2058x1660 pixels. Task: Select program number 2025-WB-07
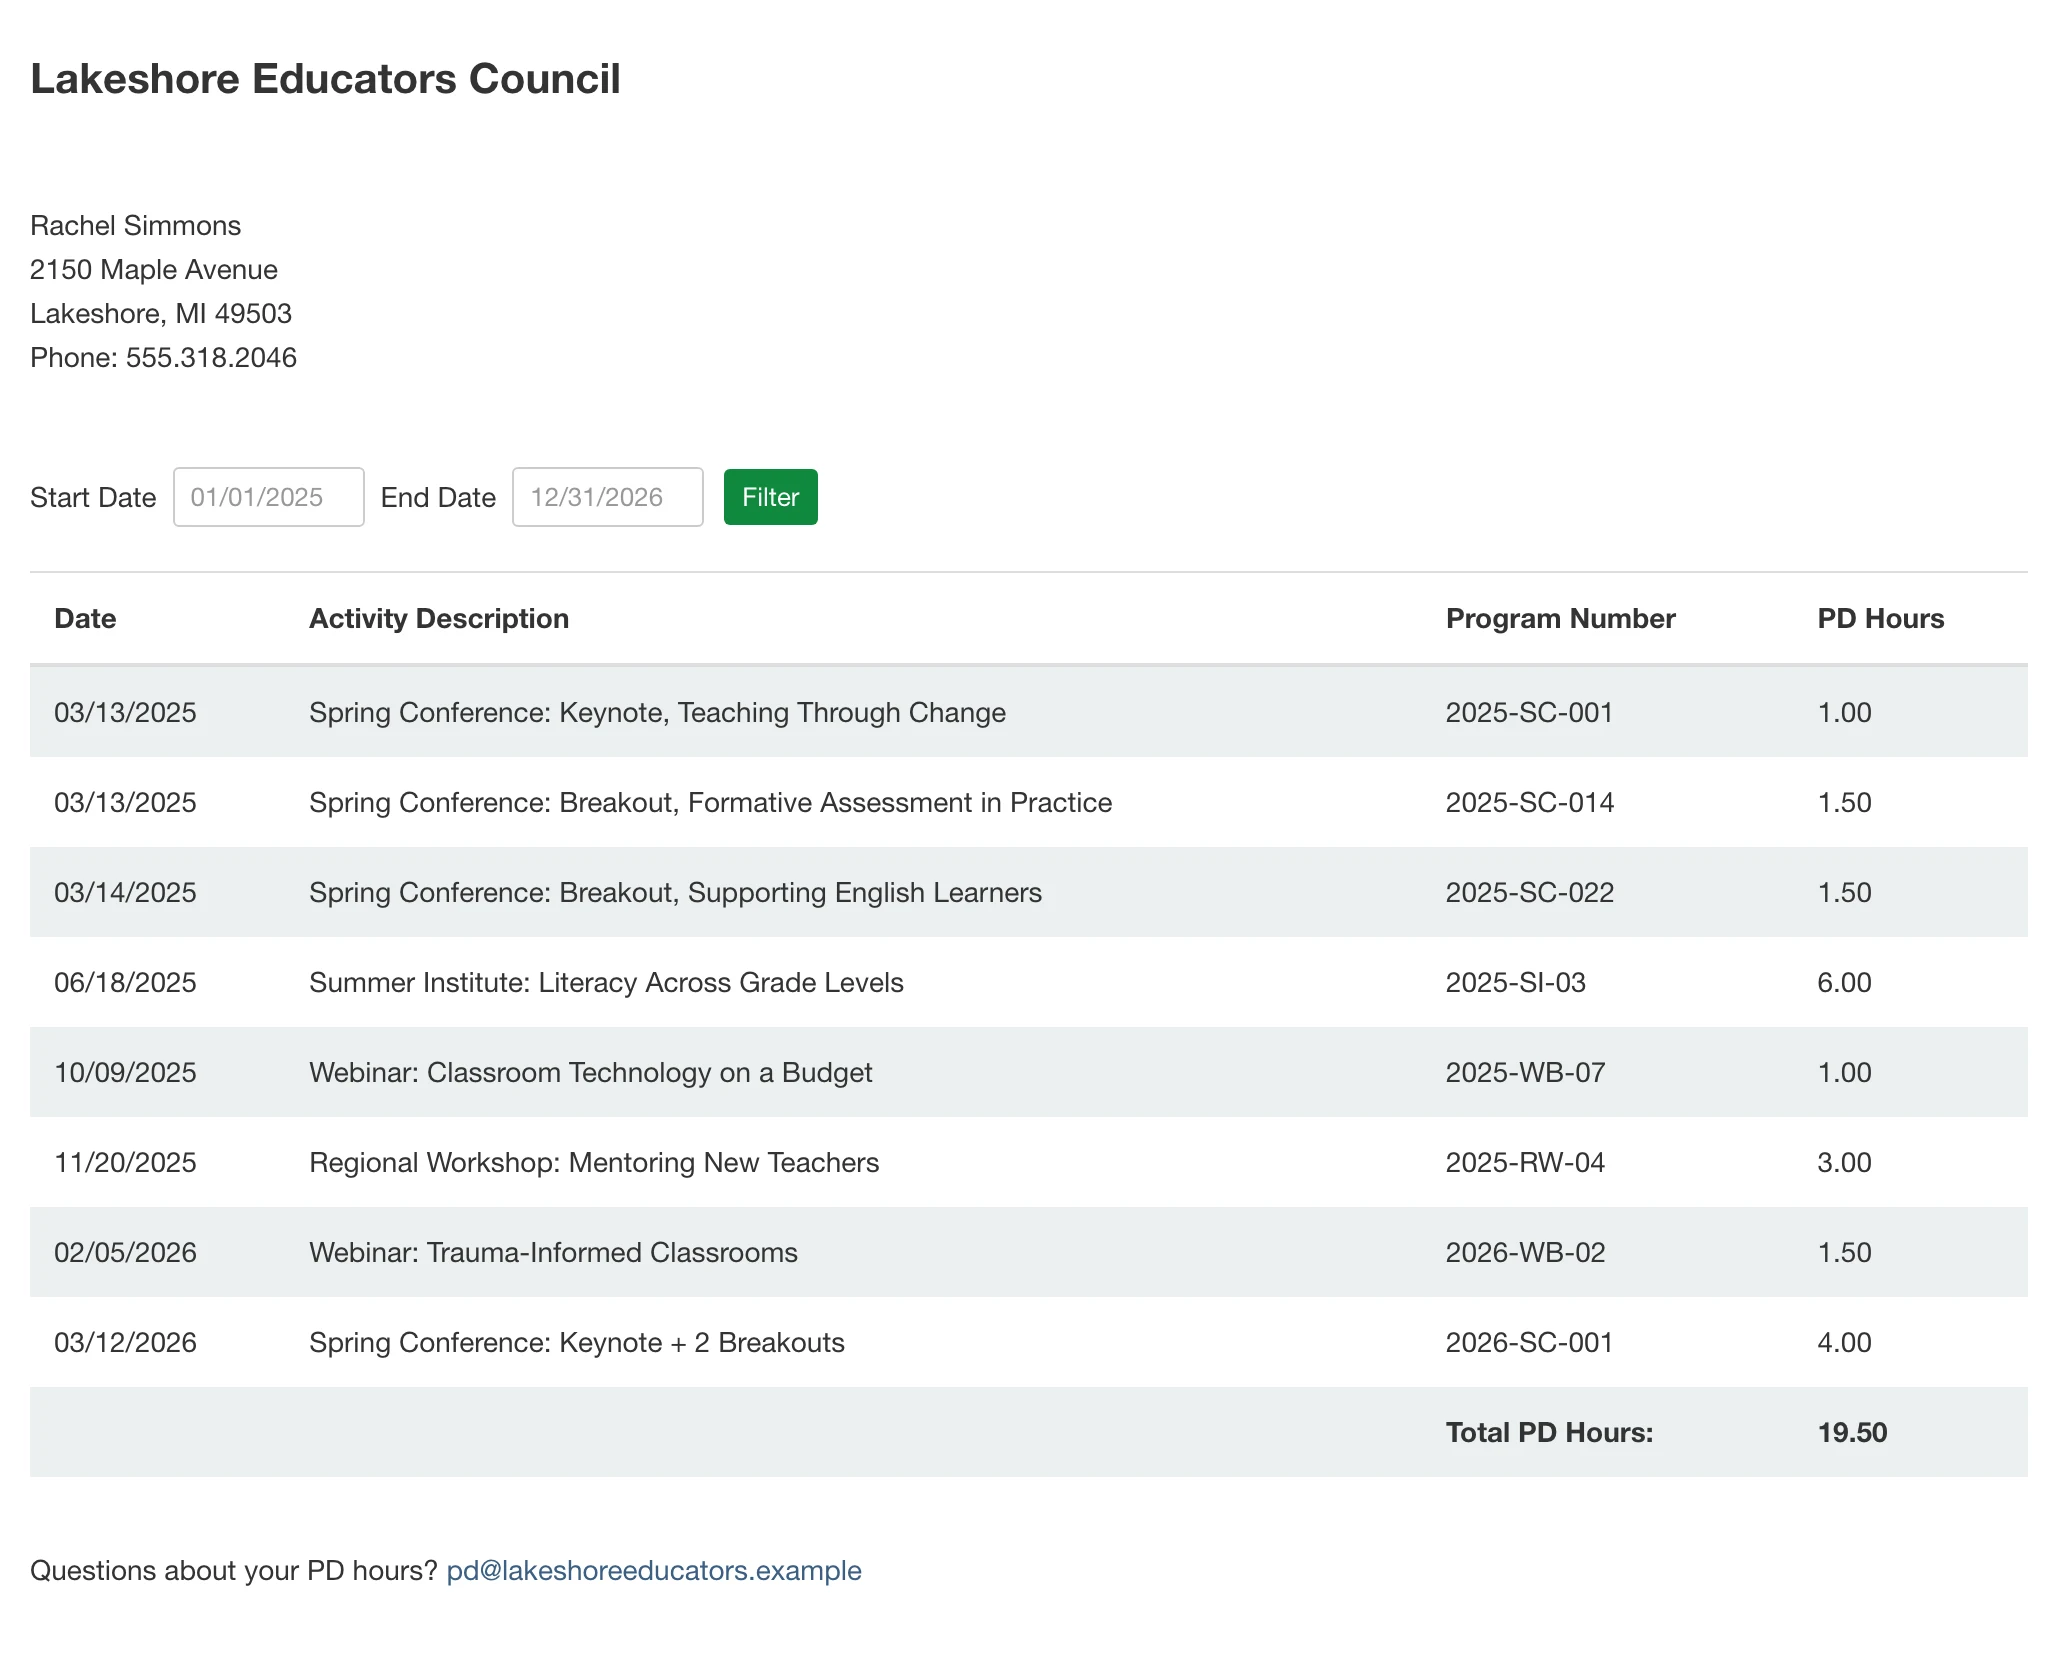pos(1526,1072)
